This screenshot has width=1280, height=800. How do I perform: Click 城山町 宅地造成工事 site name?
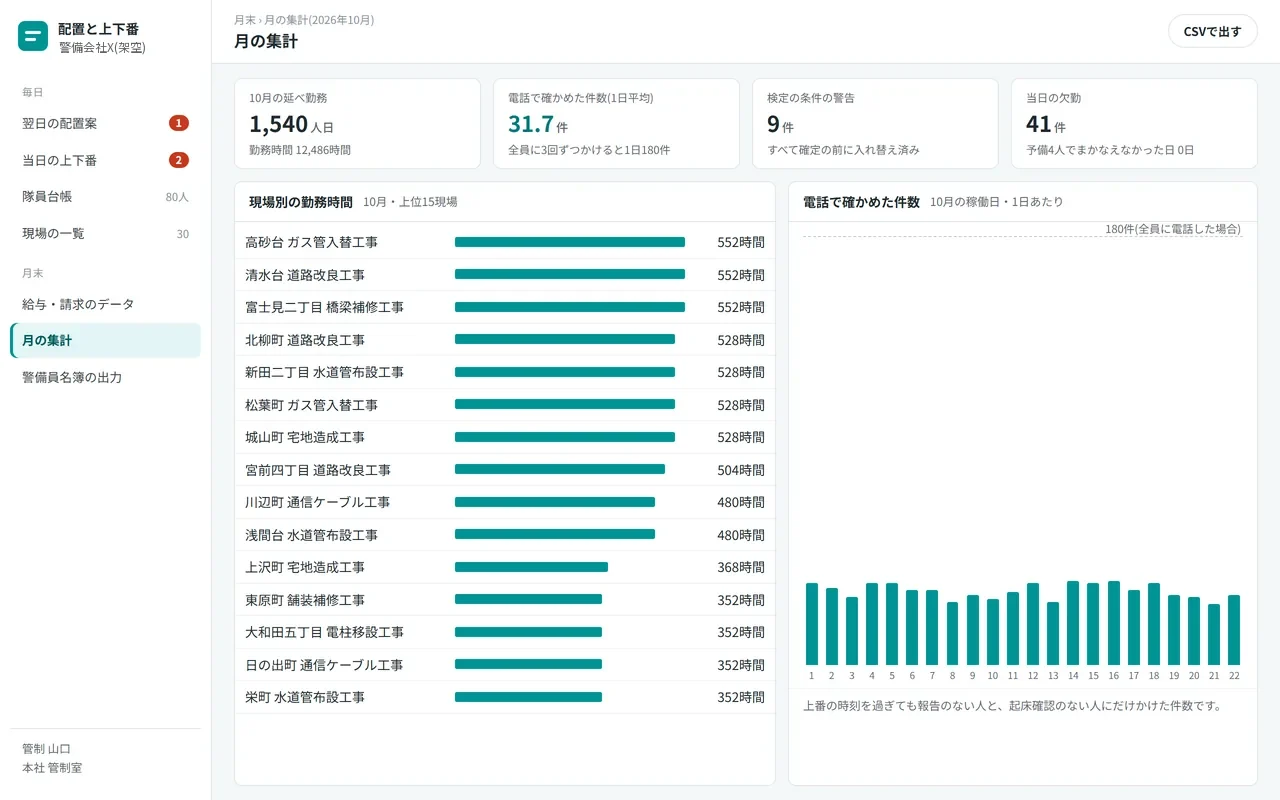[x=305, y=437]
